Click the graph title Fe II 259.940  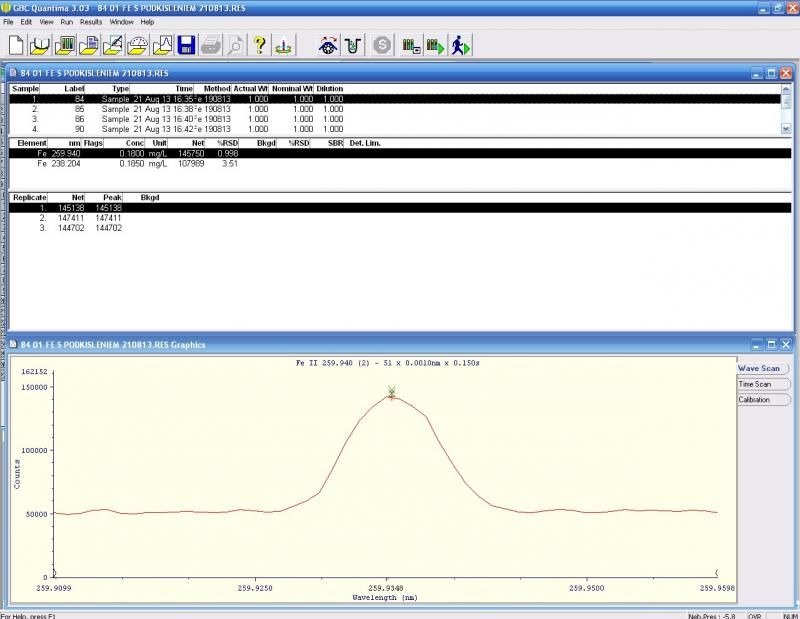click(x=388, y=363)
